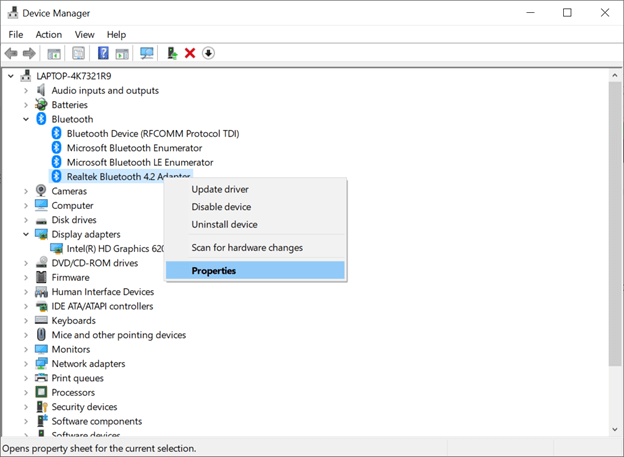Image resolution: width=624 pixels, height=457 pixels.
Task: Expand the Software components chevron
Action: pyautogui.click(x=26, y=421)
